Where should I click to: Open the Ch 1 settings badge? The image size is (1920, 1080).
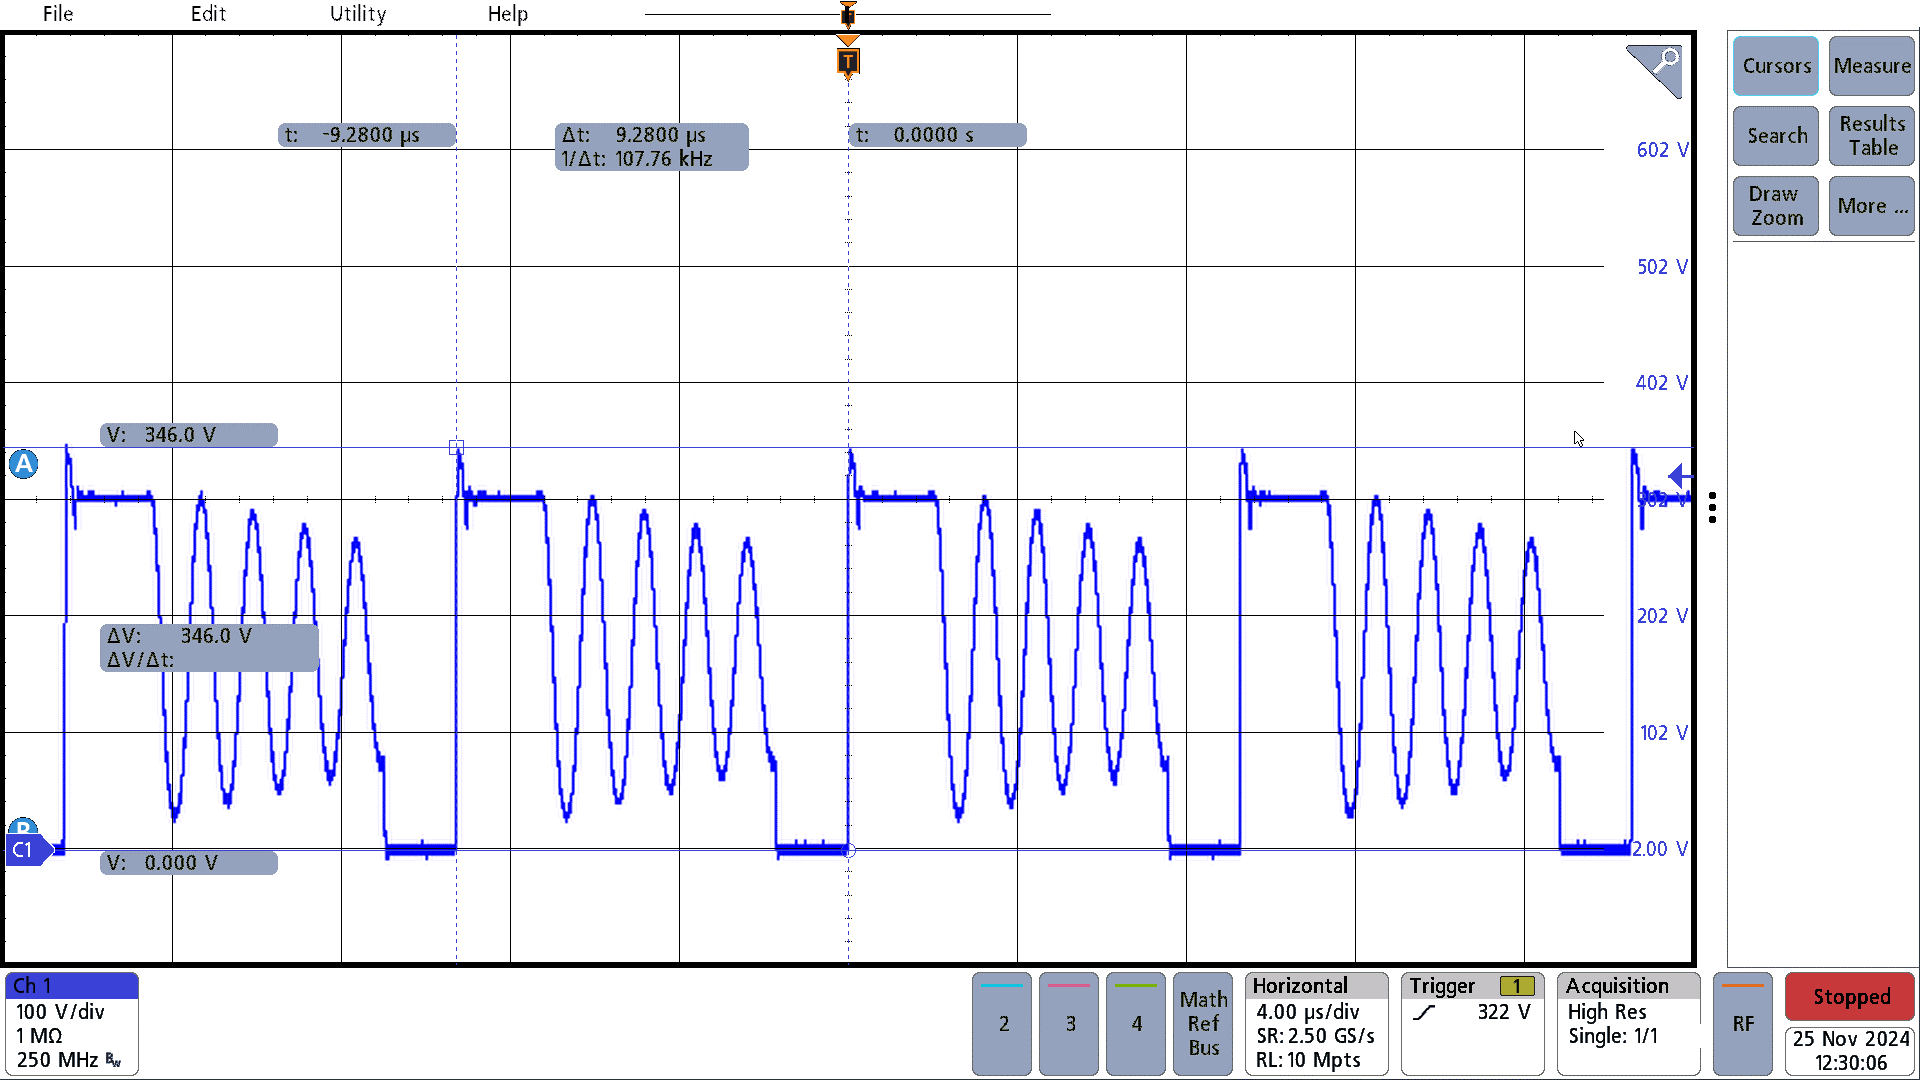(x=72, y=1024)
